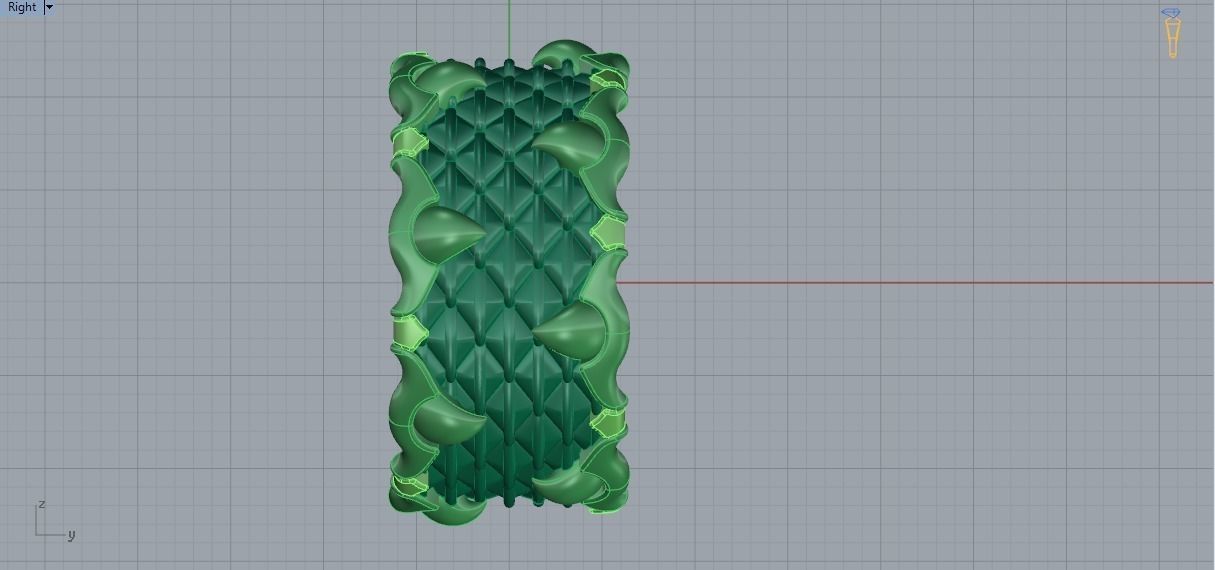Select the green 3D lattice model
Image resolution: width=1215 pixels, height=570 pixels.
click(x=509, y=282)
